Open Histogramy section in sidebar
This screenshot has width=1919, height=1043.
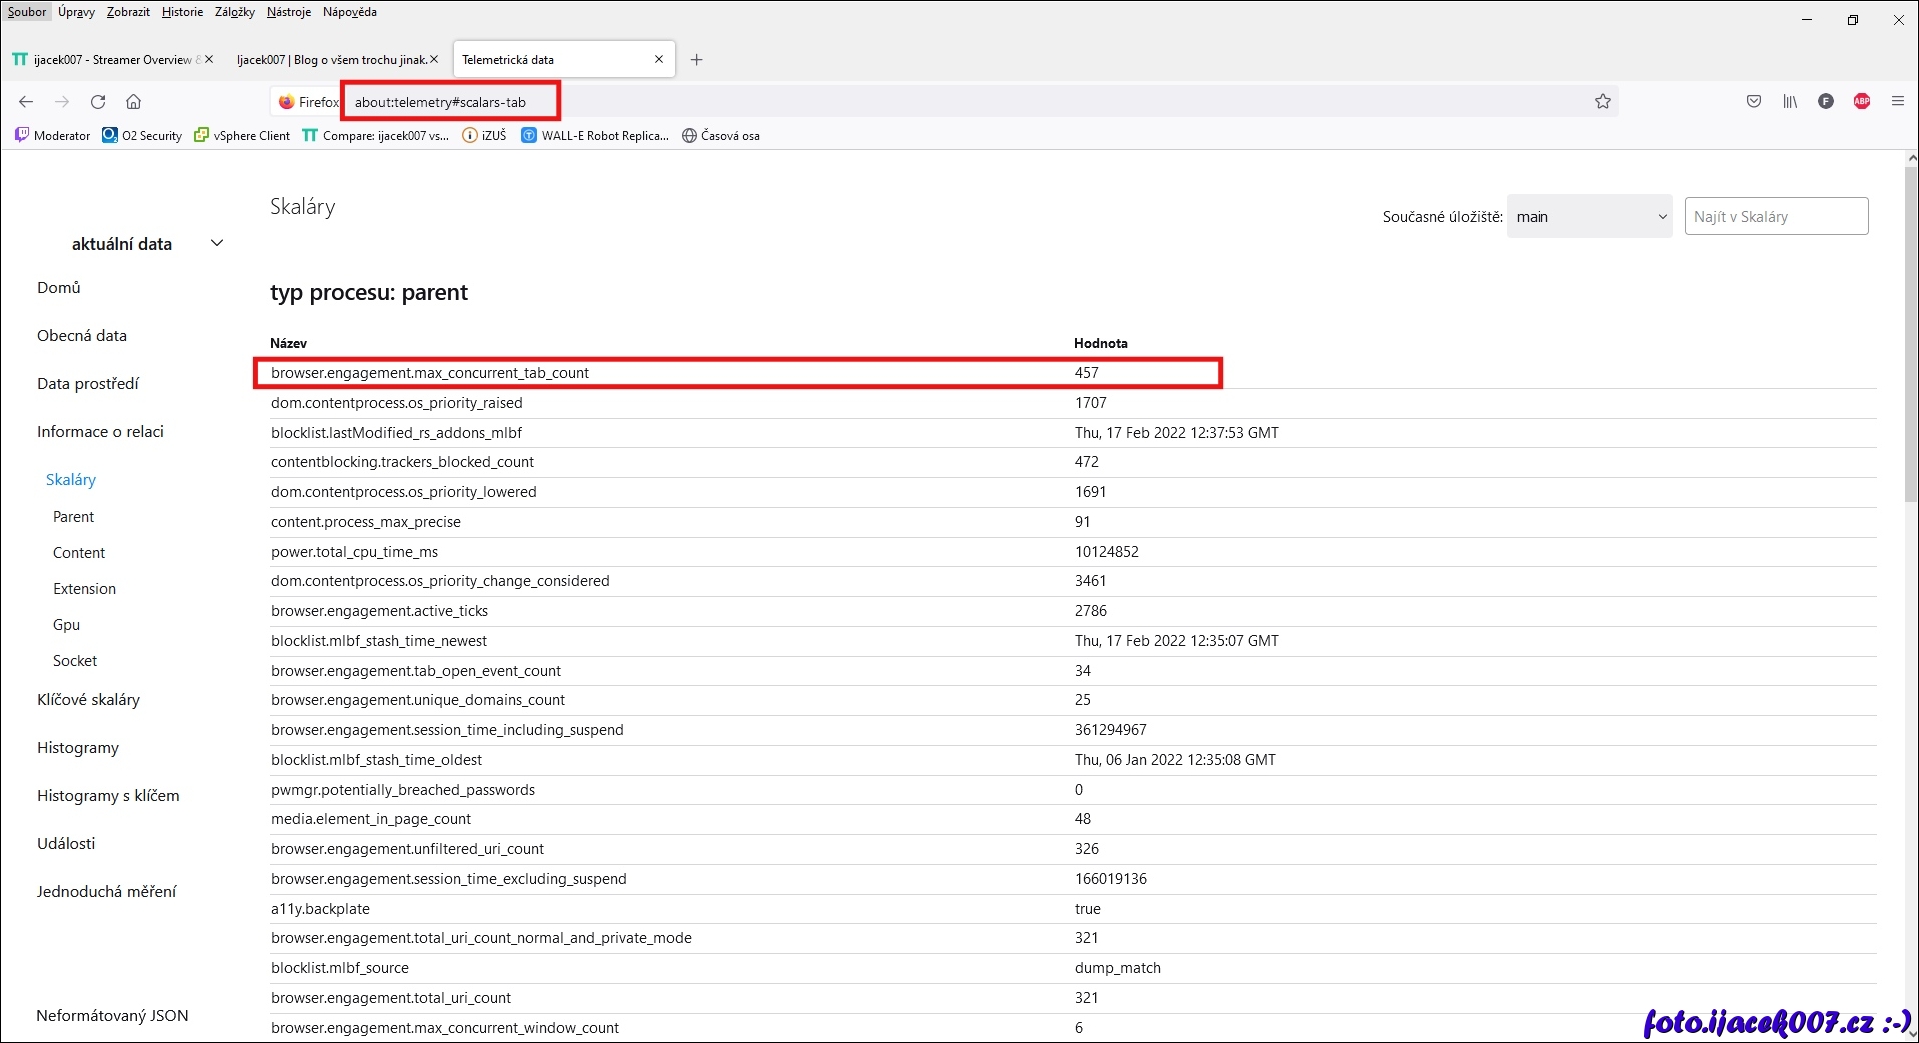tap(78, 748)
